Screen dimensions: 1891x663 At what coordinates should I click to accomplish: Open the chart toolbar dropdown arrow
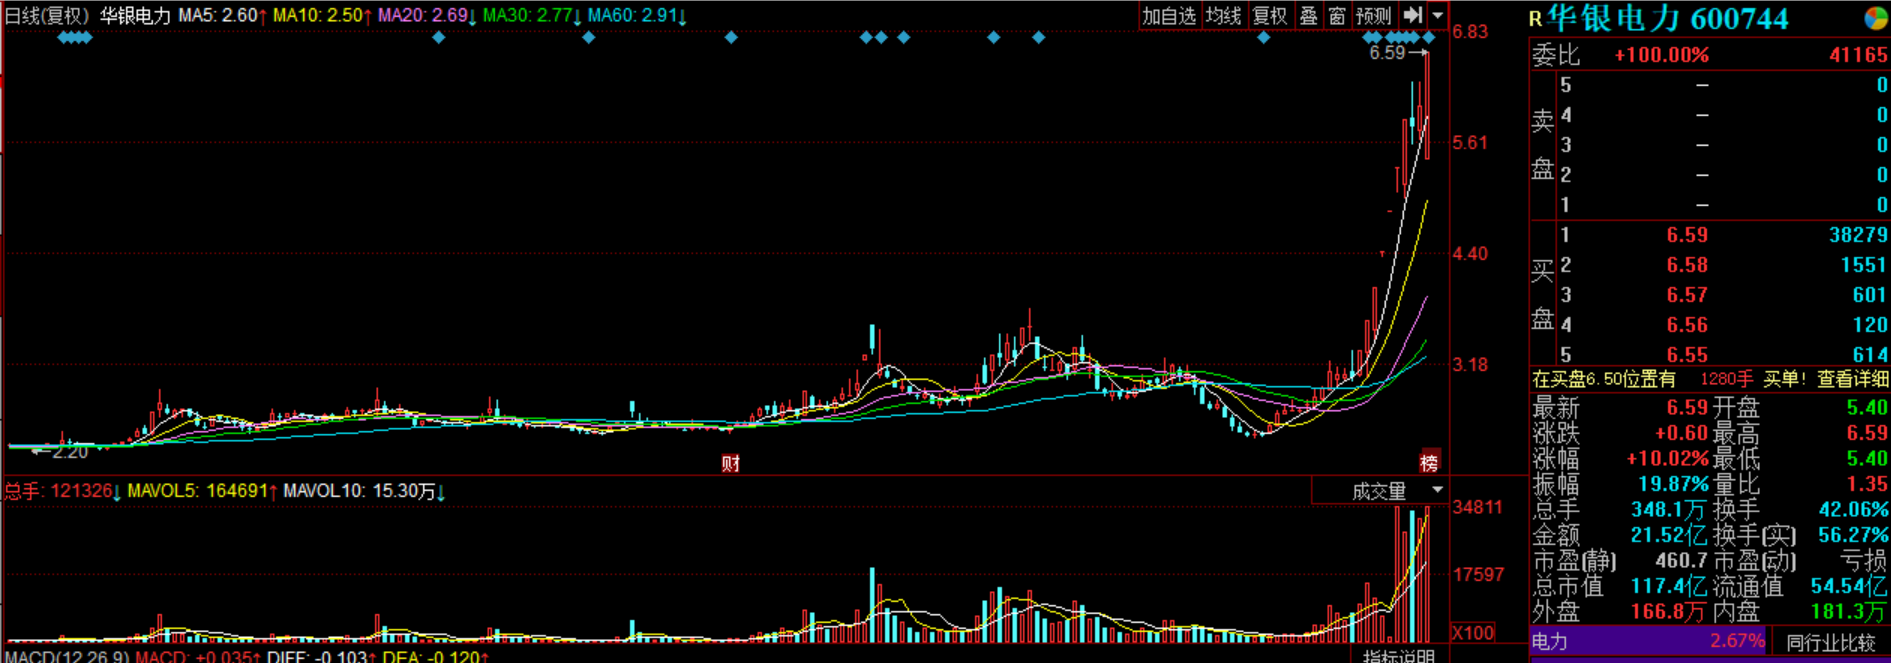point(1438,15)
